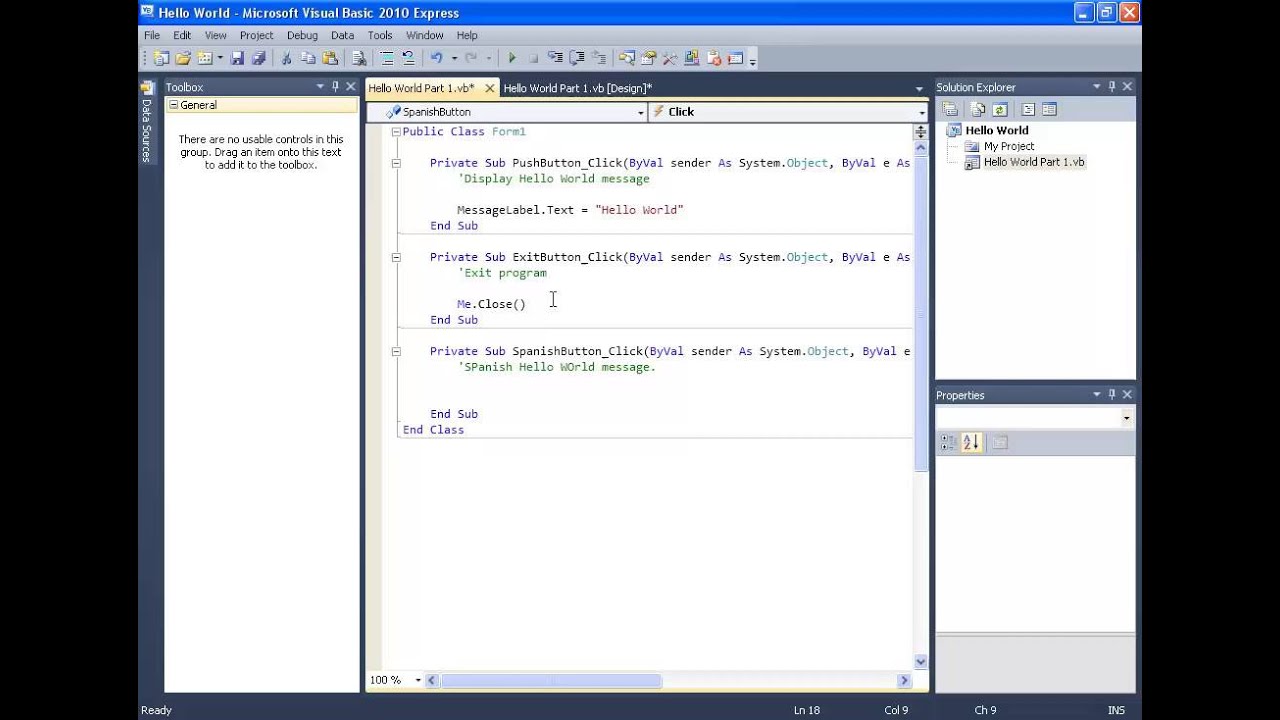The image size is (1280, 720).
Task: Open the Tools menu
Action: (380, 35)
